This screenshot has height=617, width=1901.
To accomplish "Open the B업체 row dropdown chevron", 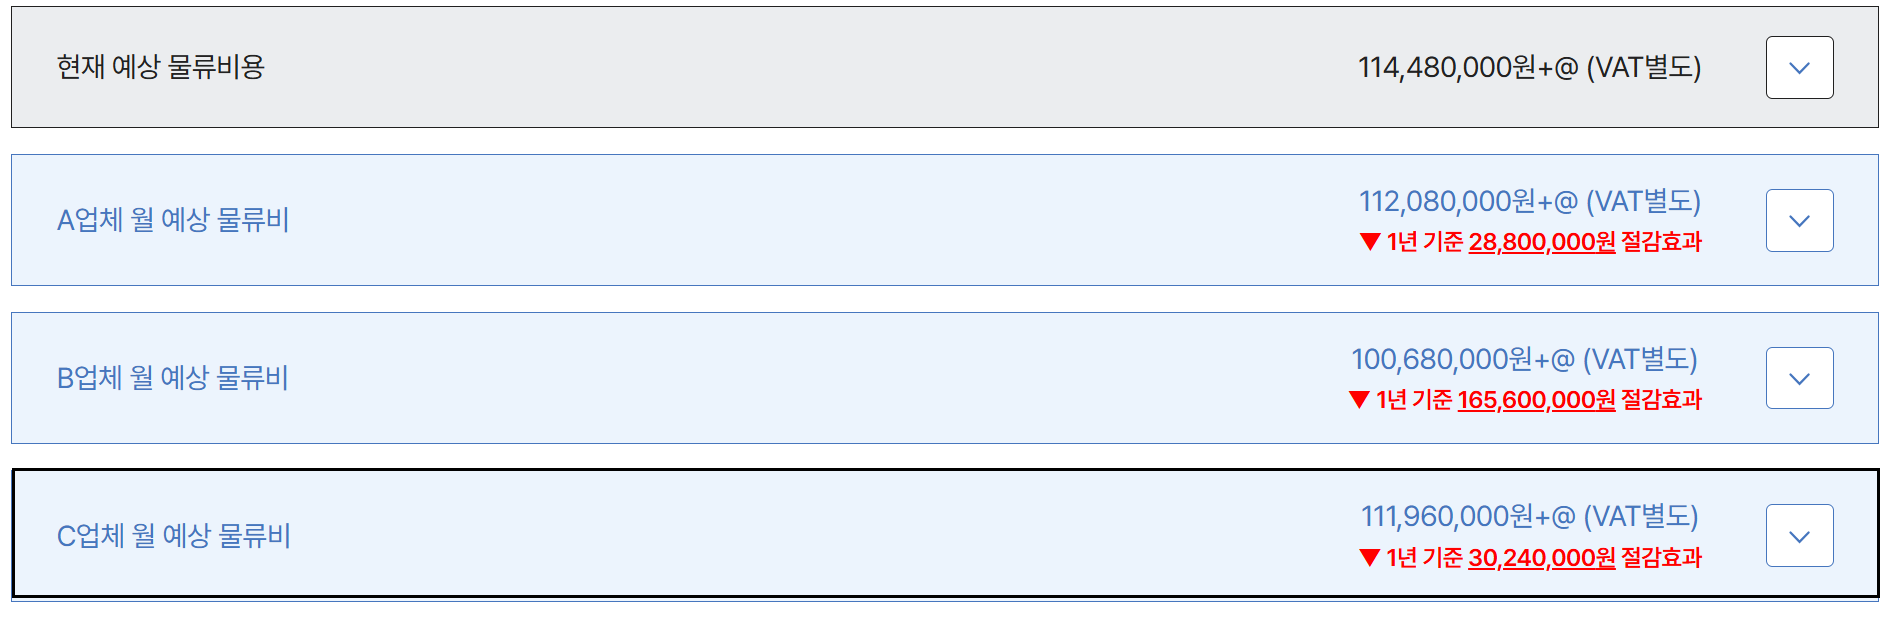I will click(1799, 378).
